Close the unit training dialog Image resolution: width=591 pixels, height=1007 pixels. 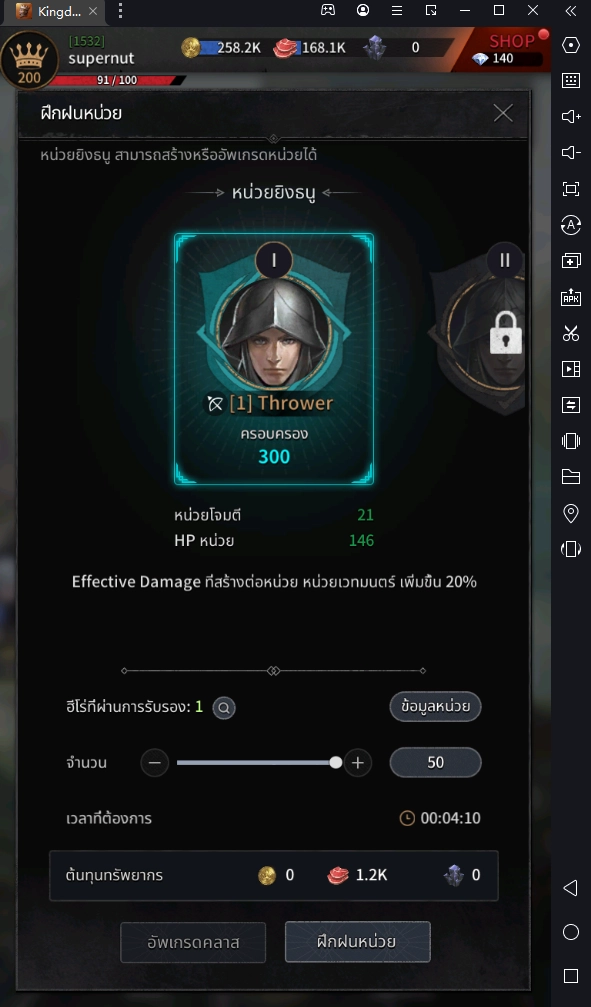point(503,113)
